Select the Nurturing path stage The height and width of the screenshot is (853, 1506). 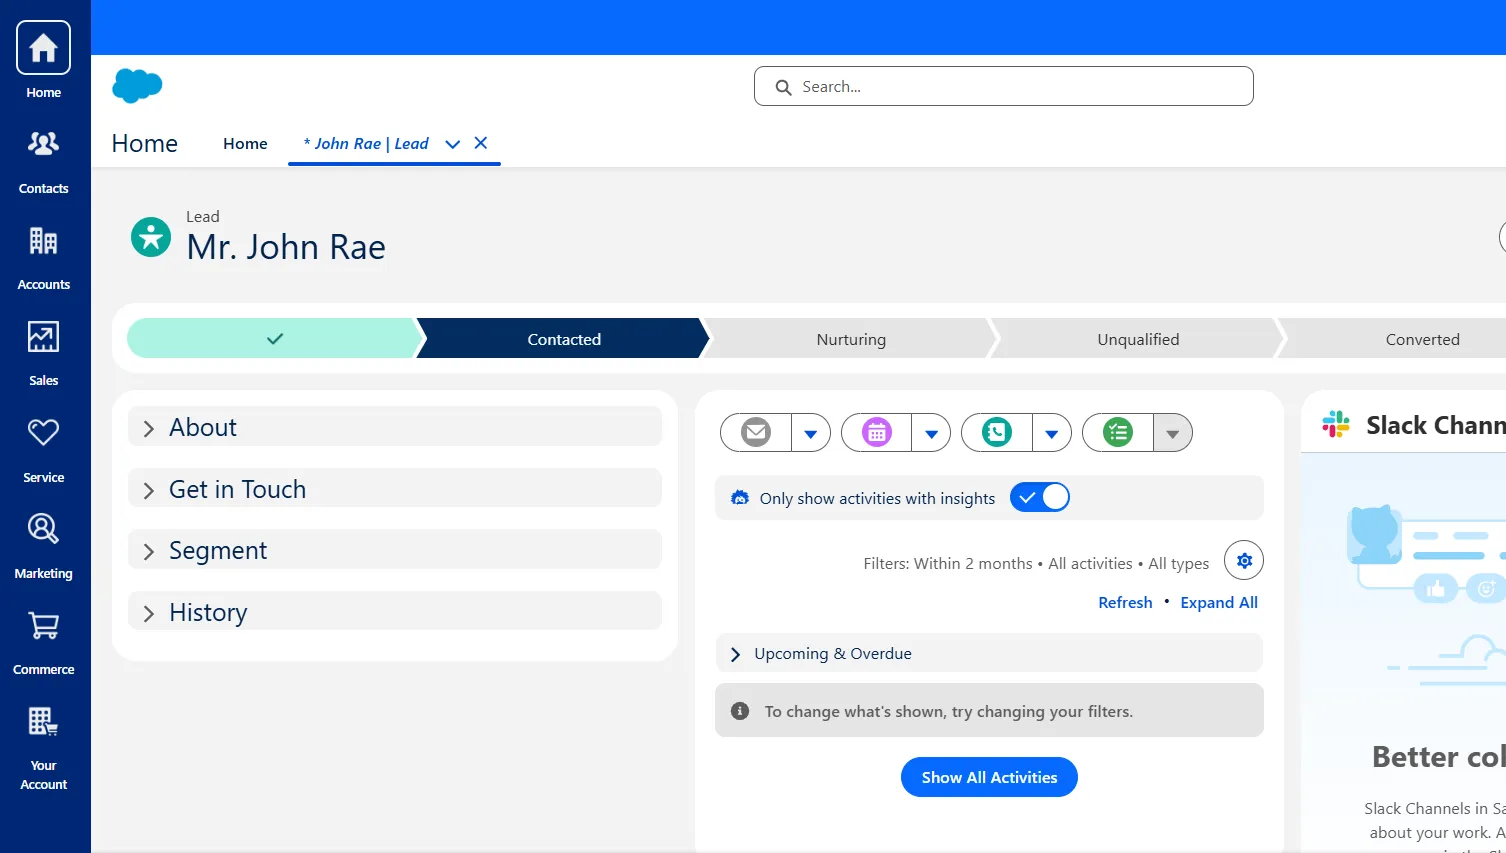pos(851,339)
